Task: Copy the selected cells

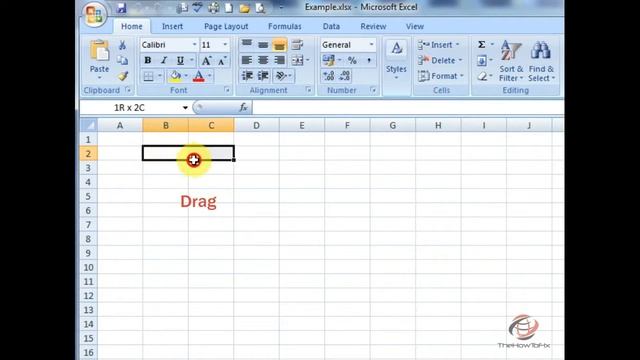Action: [x=122, y=60]
